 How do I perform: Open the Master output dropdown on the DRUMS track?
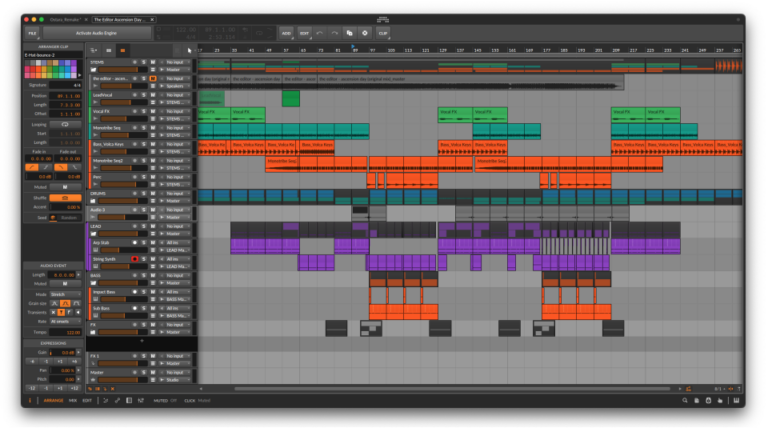(176, 201)
